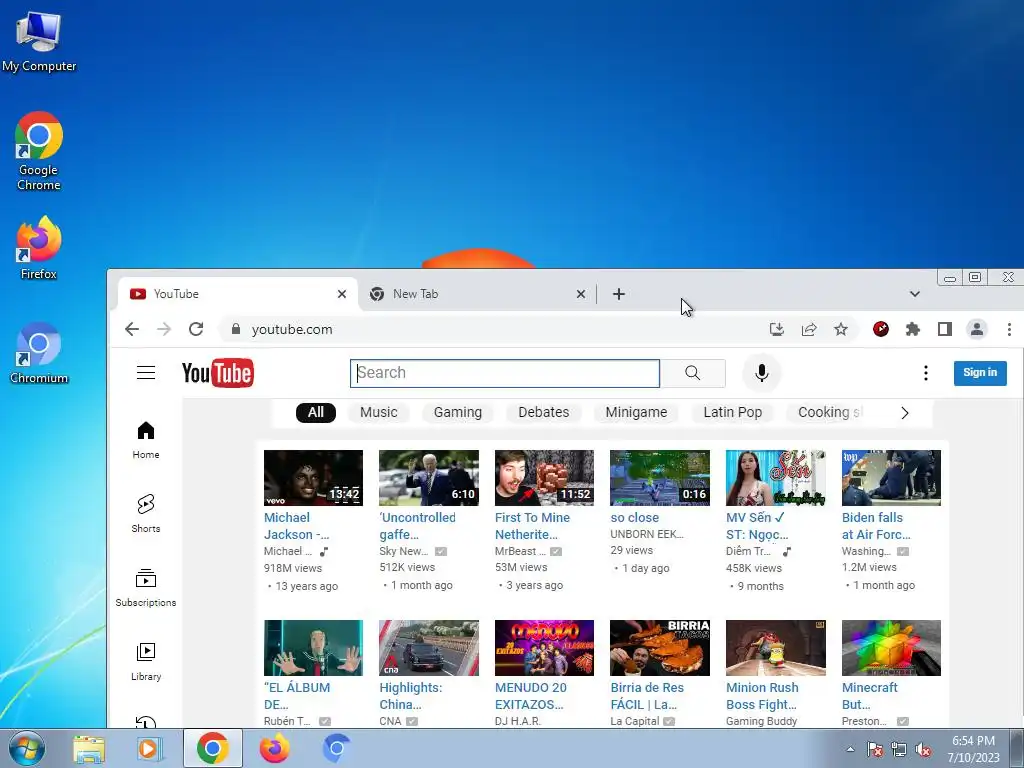Select the Minigame filter chip
1024x768 pixels.
click(636, 413)
